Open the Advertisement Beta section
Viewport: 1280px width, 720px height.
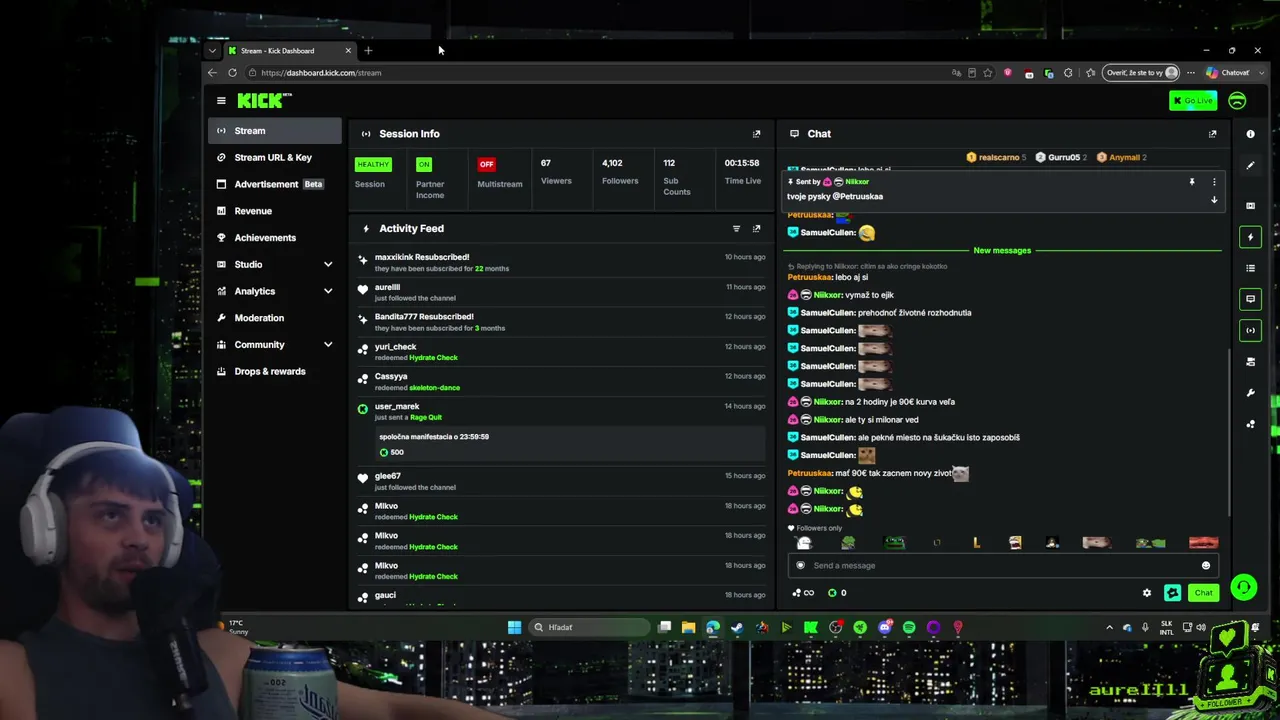pos(275,184)
